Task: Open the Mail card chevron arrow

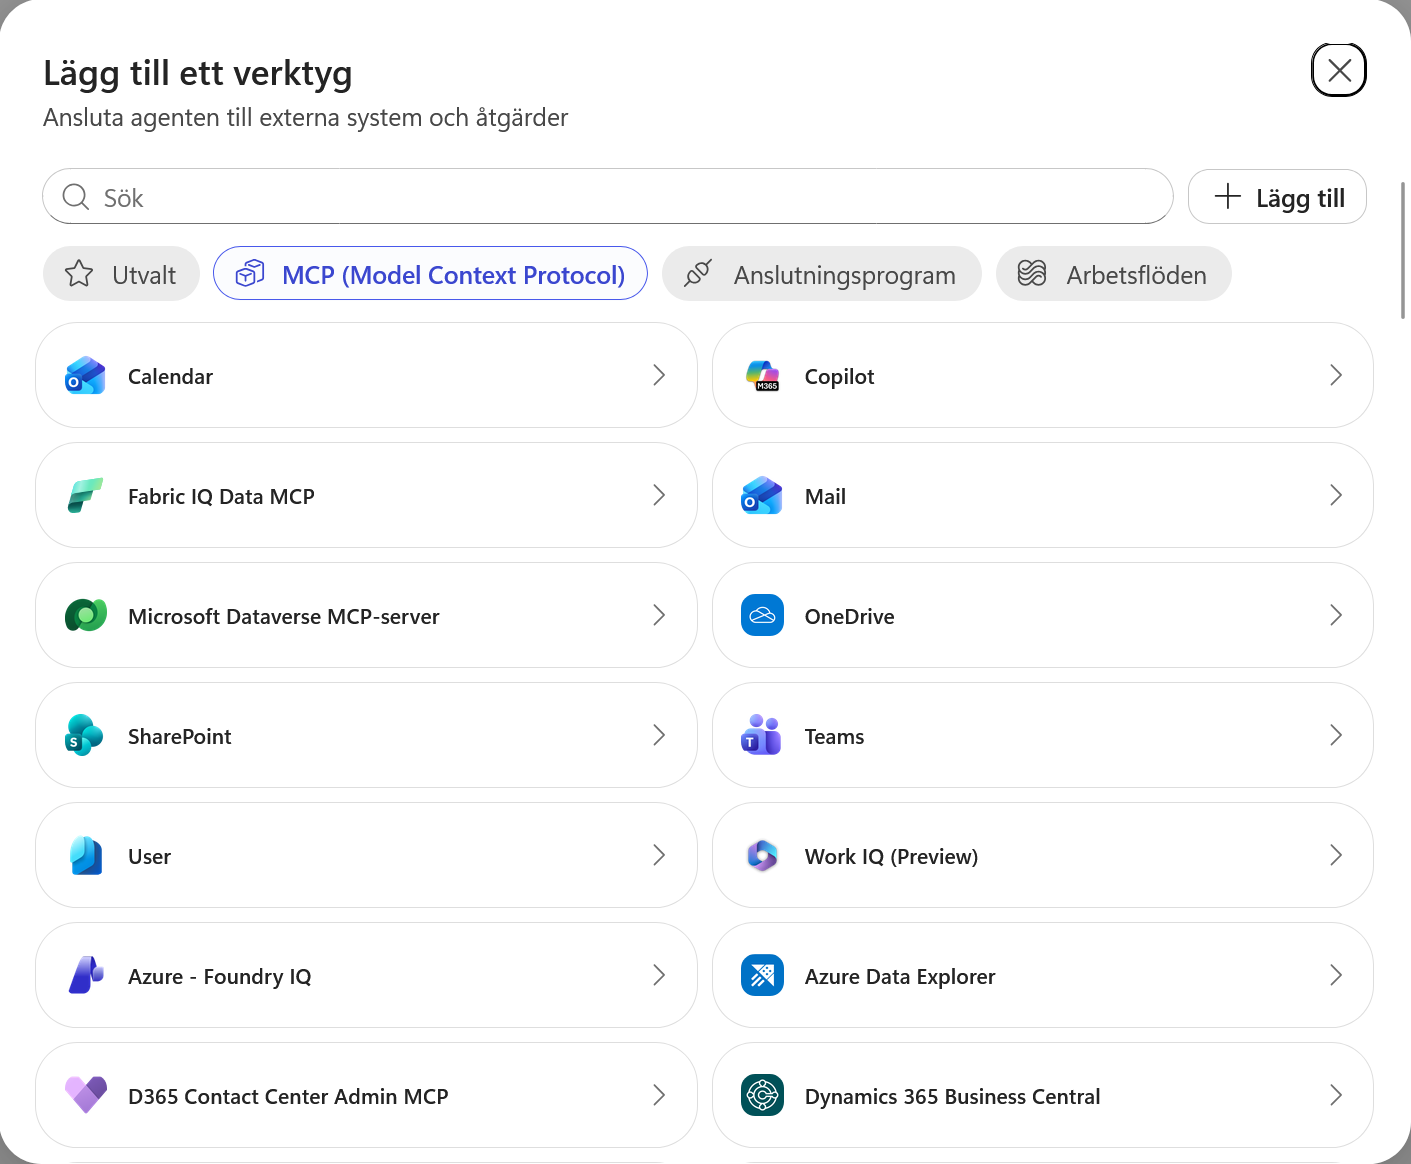Action: pyautogui.click(x=1336, y=496)
